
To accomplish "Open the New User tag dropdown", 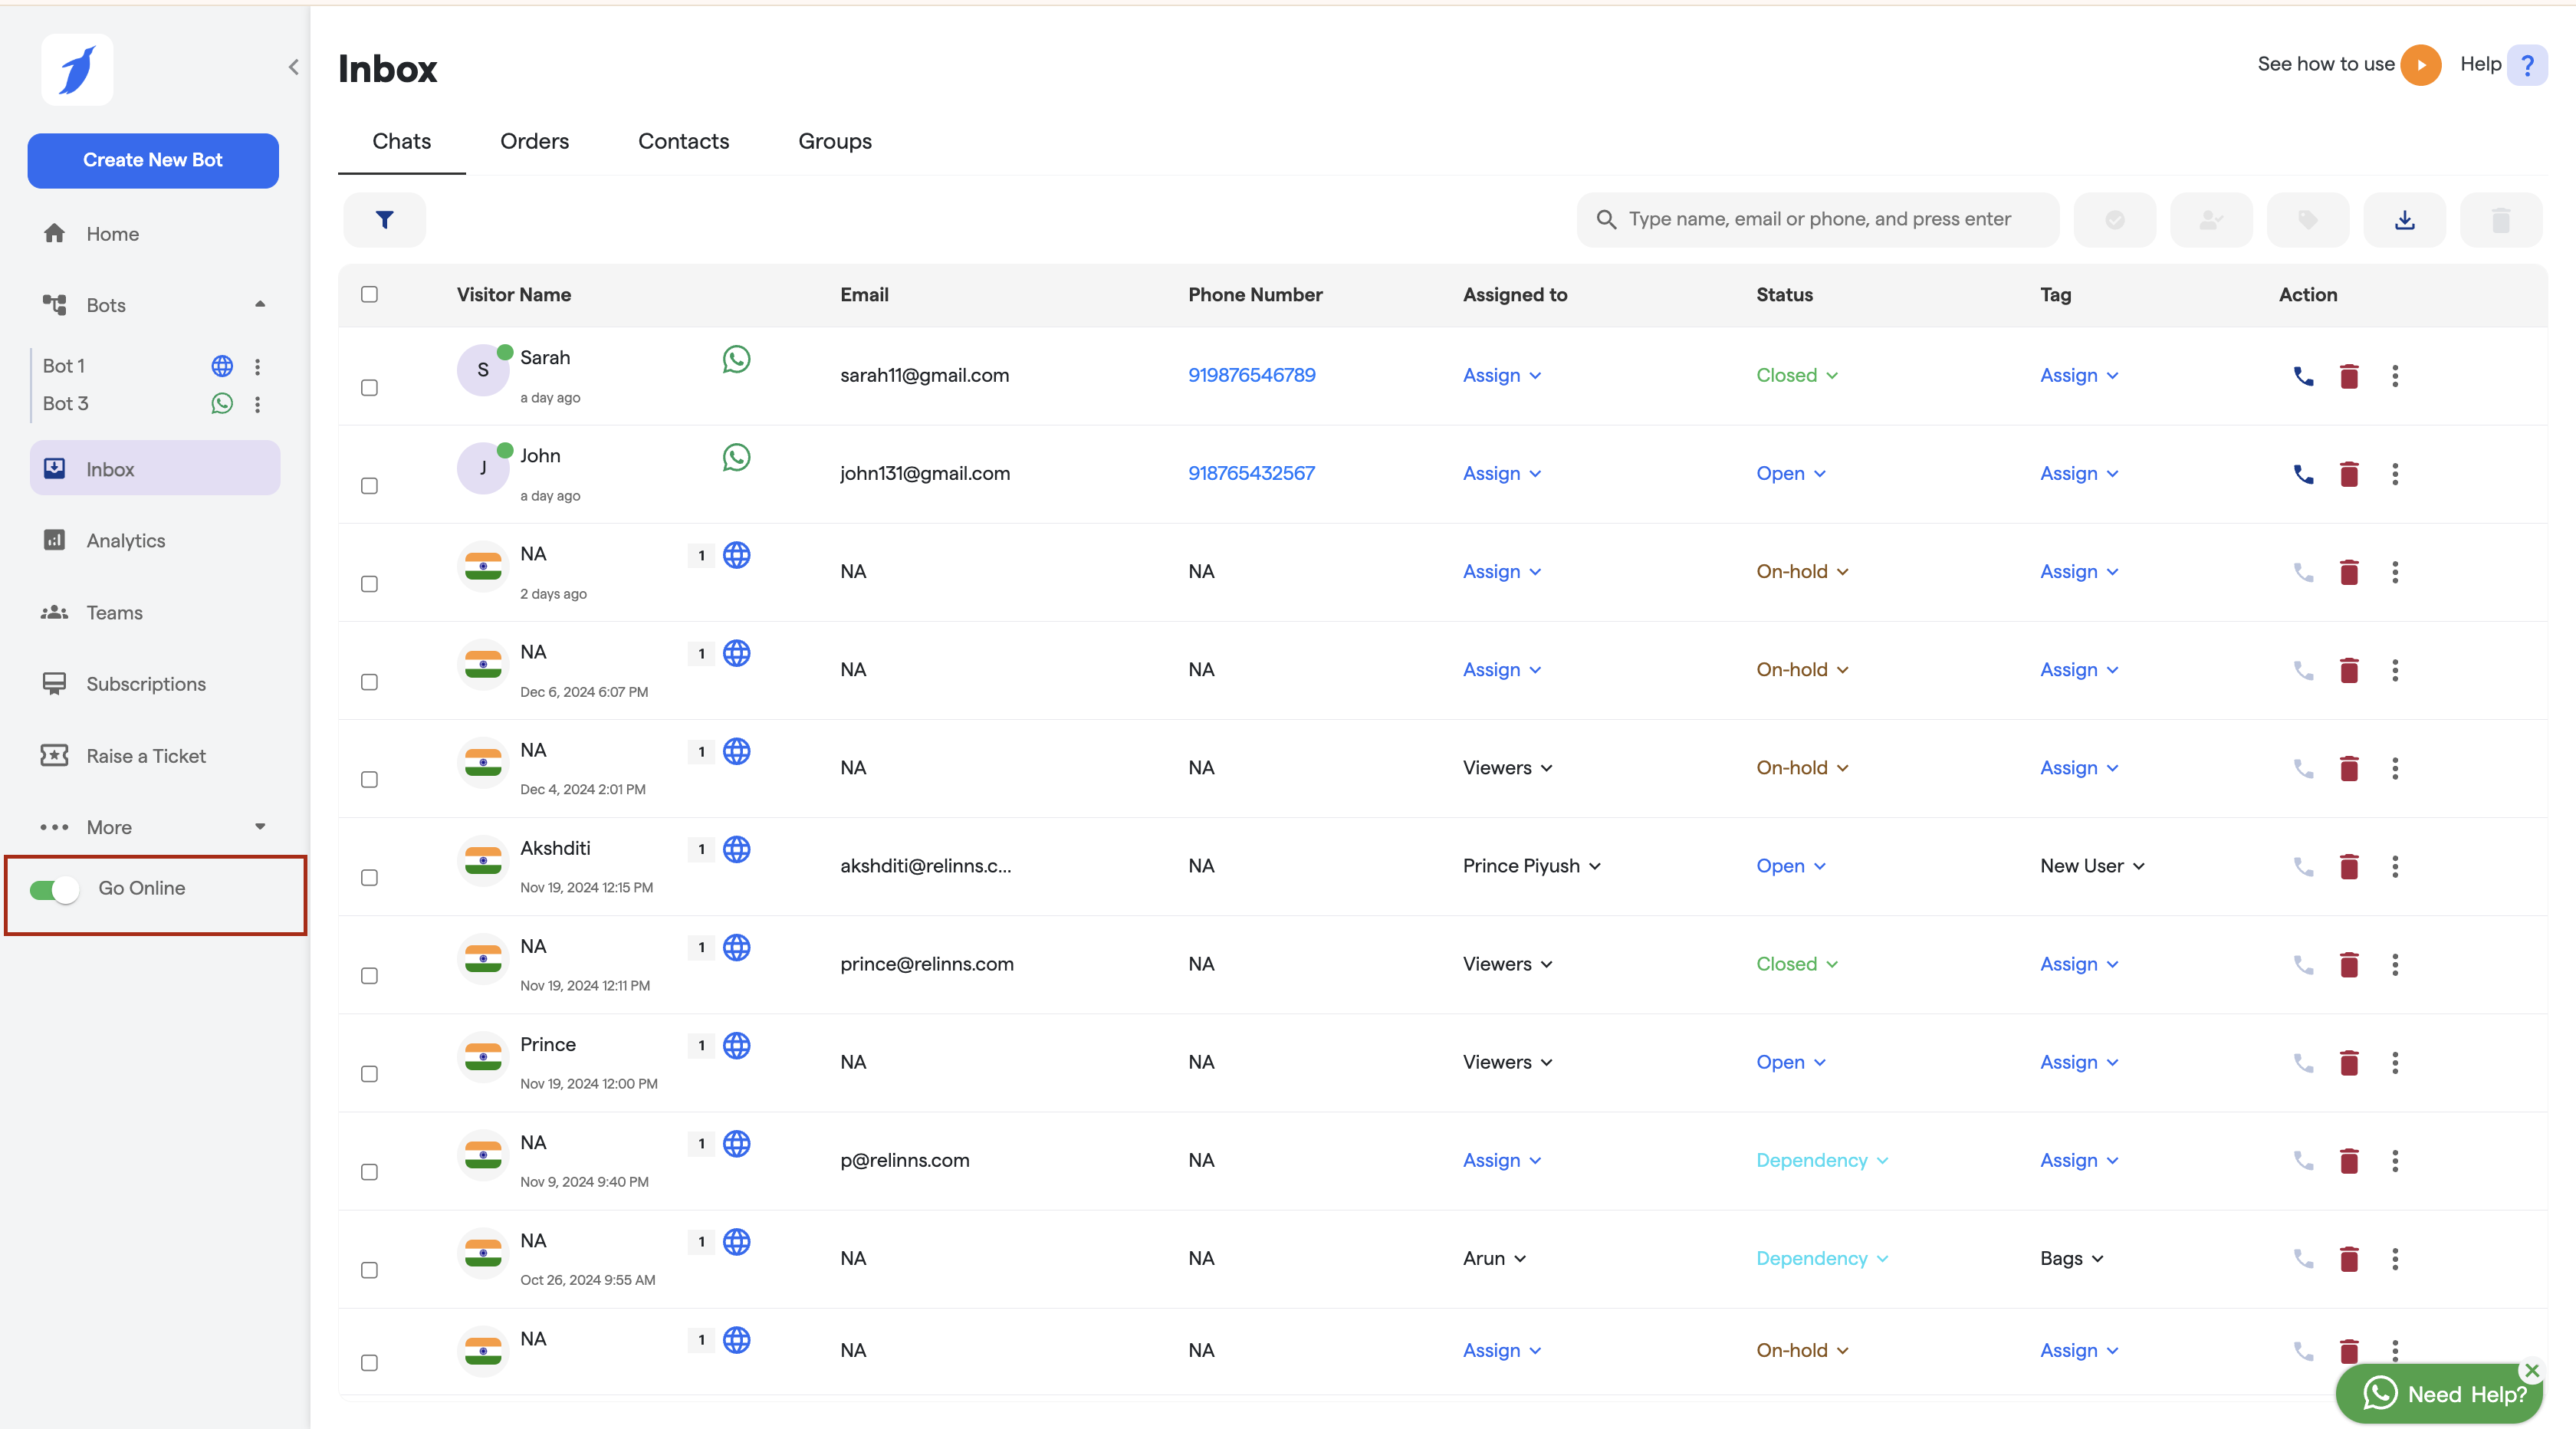I will coord(2091,866).
